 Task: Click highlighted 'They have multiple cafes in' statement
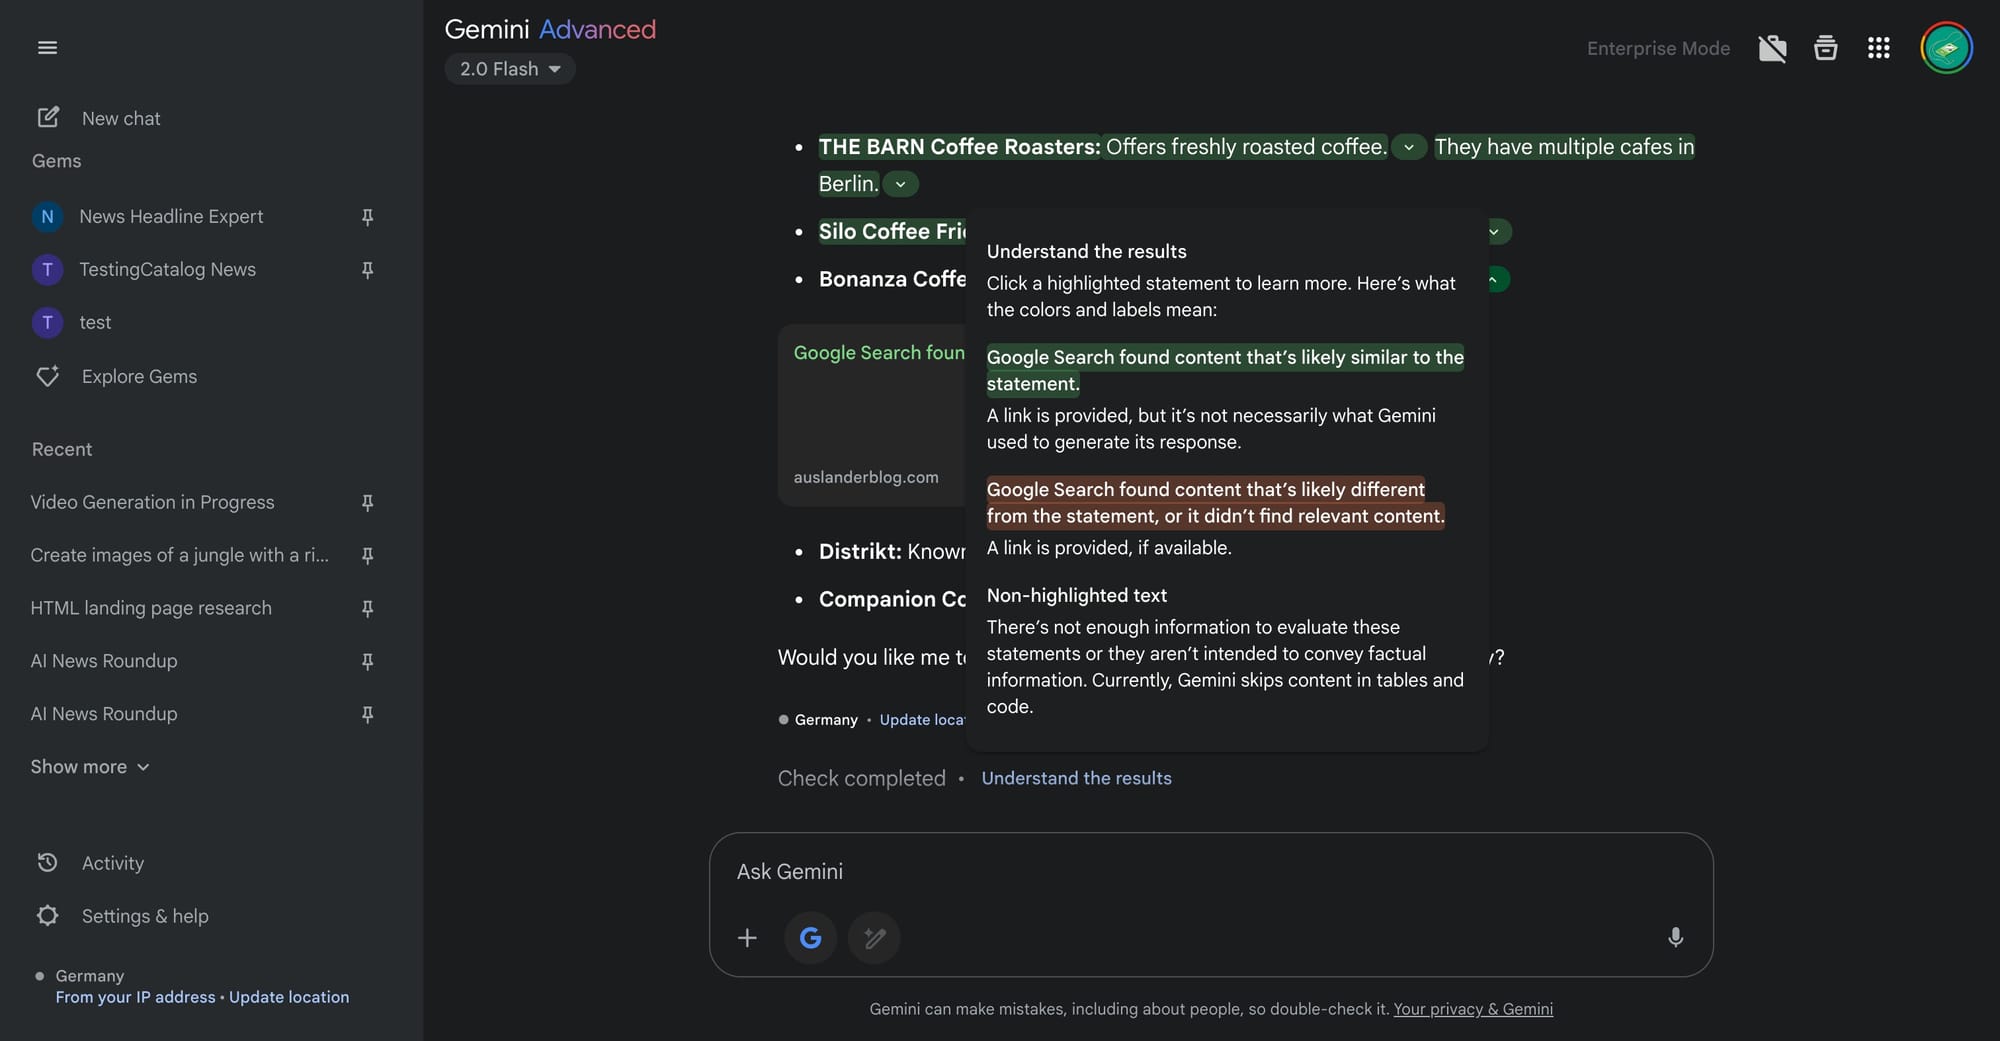pyautogui.click(x=1564, y=147)
